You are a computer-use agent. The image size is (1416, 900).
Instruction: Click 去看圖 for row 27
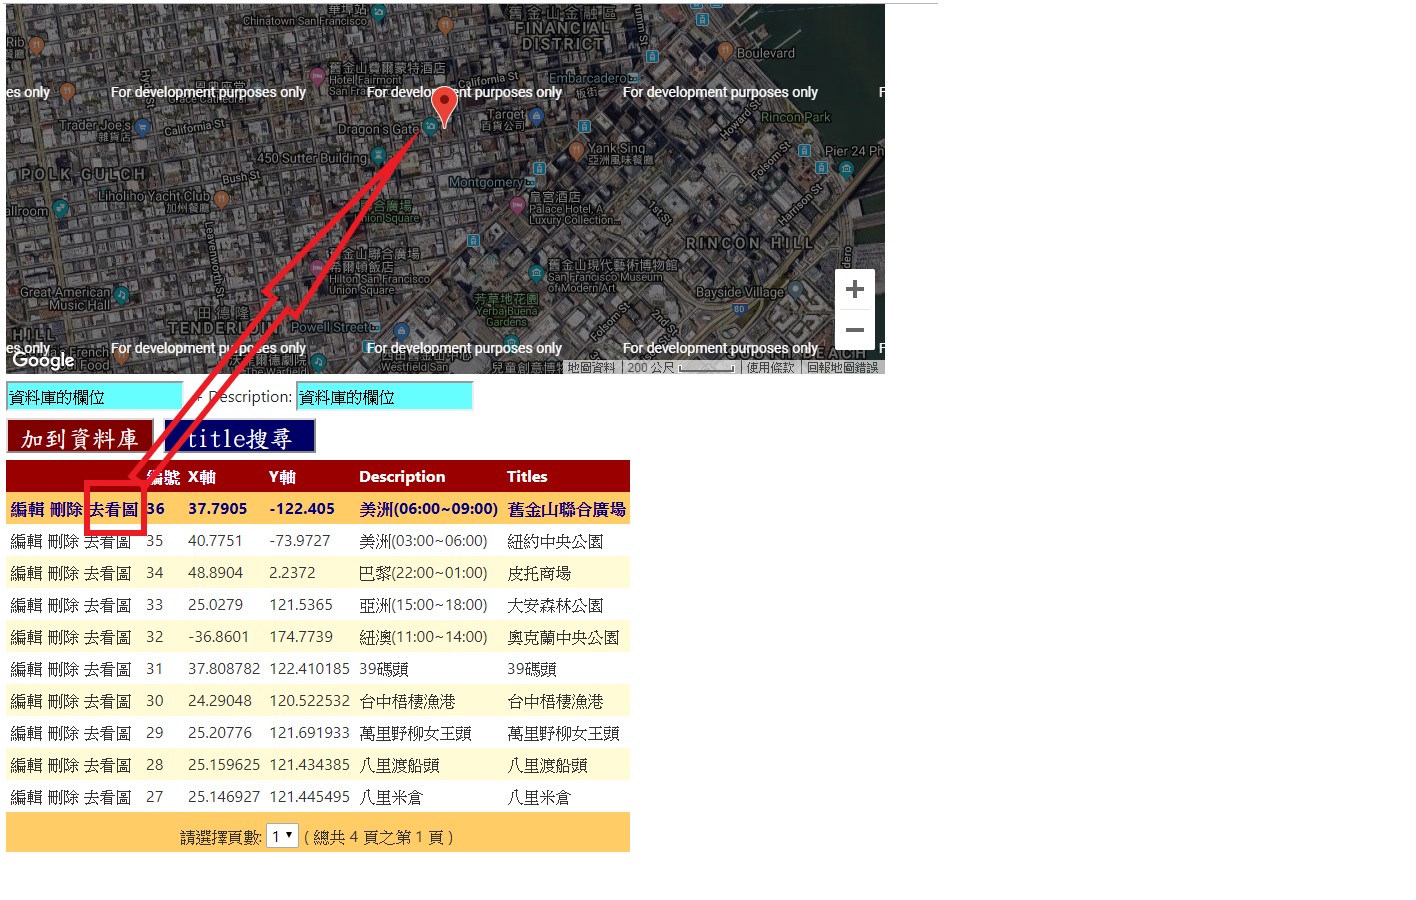[107, 797]
